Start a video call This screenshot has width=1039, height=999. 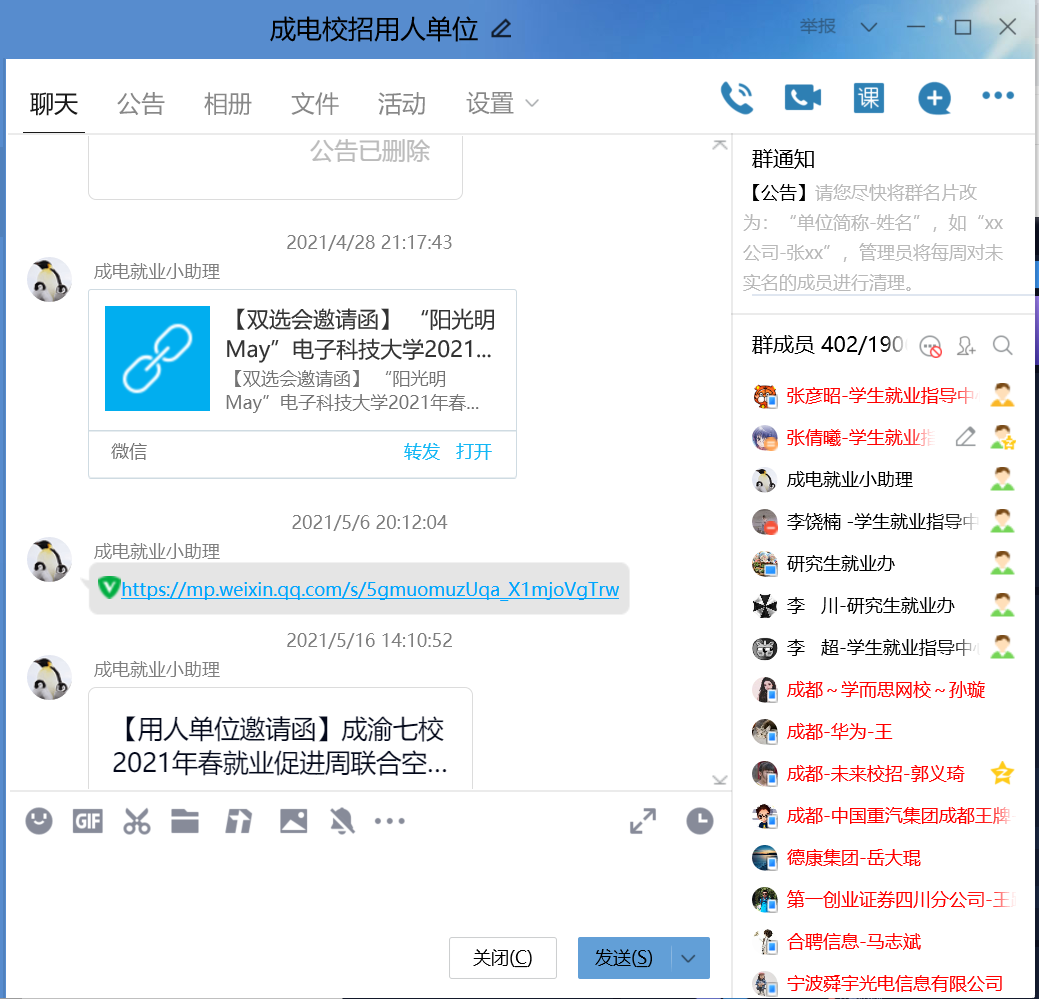click(x=802, y=96)
